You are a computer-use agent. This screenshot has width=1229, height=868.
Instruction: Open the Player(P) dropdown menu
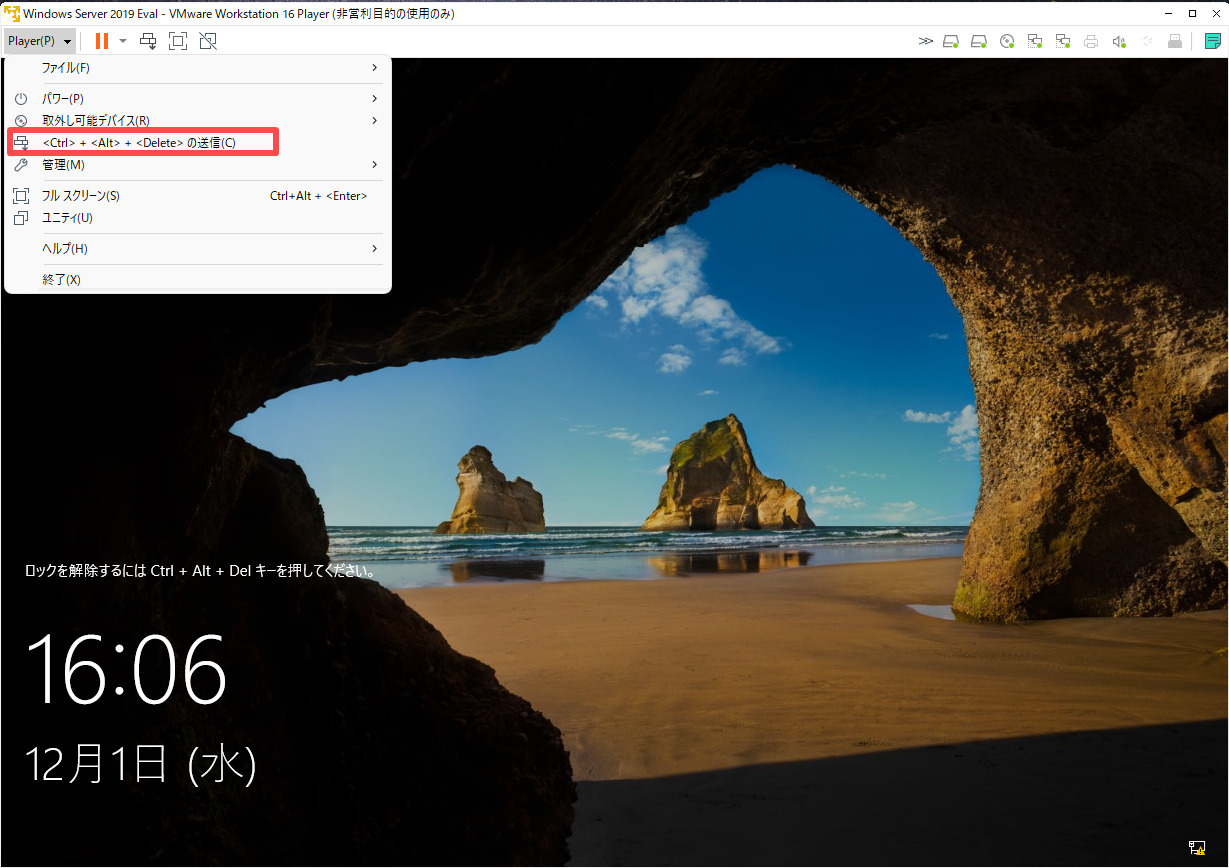point(38,40)
